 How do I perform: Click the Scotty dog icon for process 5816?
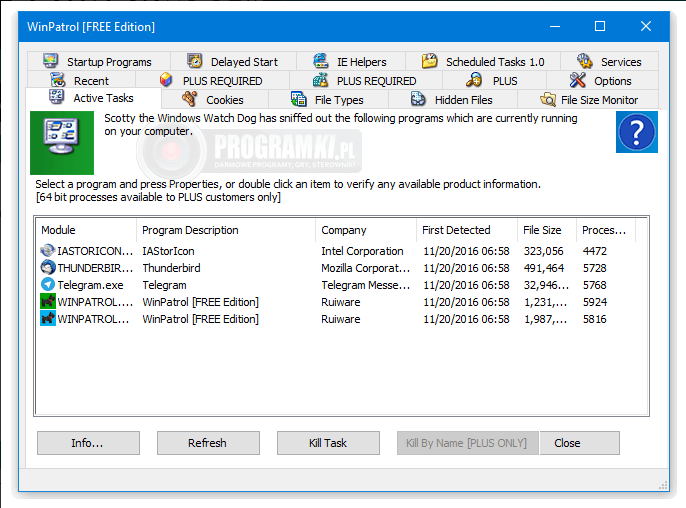tap(48, 319)
